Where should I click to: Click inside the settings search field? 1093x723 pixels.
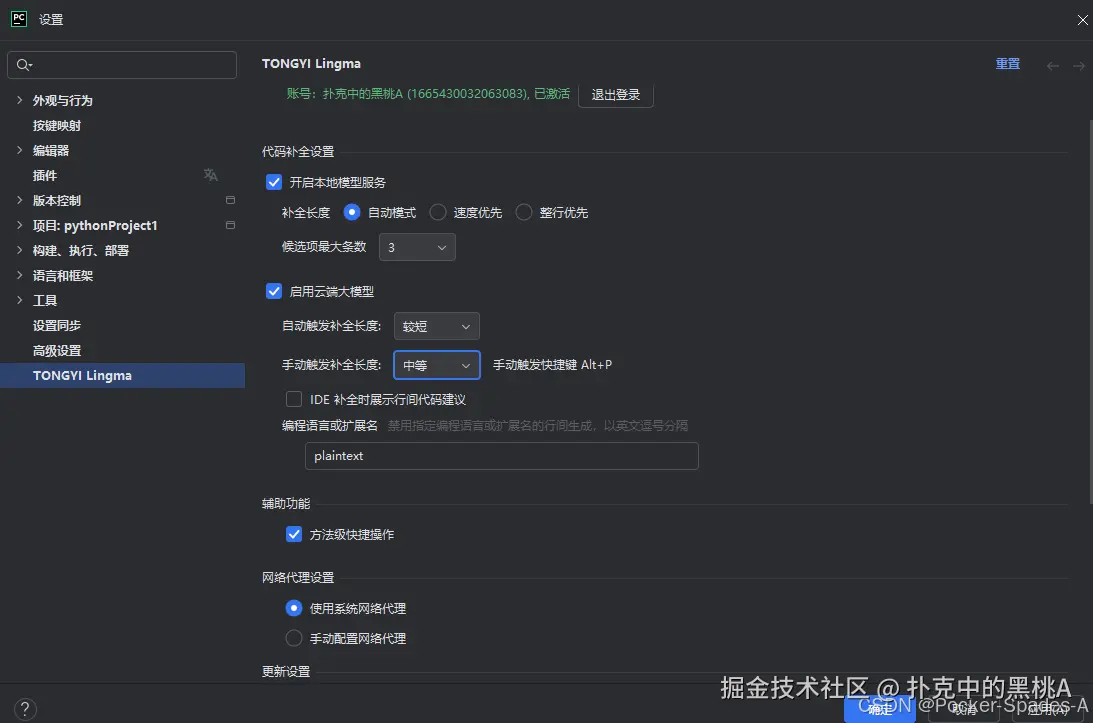(x=122, y=65)
